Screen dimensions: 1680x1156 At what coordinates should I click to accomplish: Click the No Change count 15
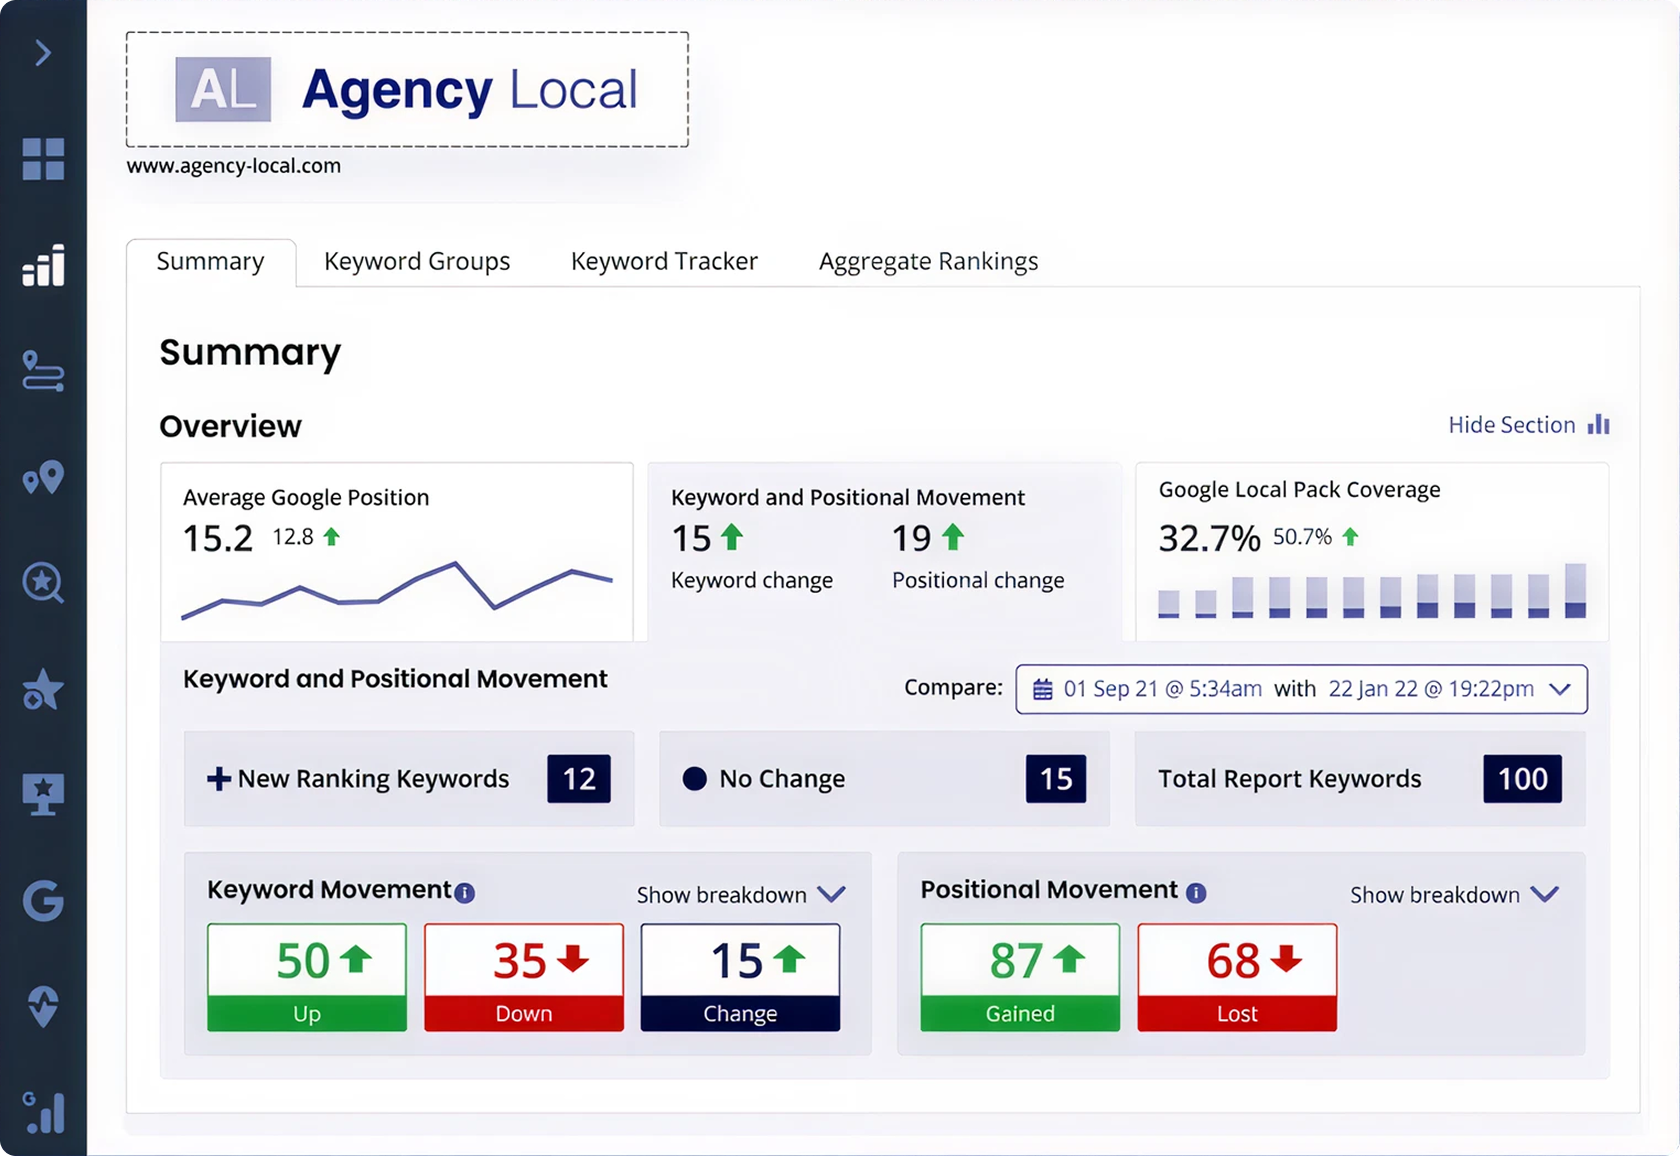tap(1056, 779)
